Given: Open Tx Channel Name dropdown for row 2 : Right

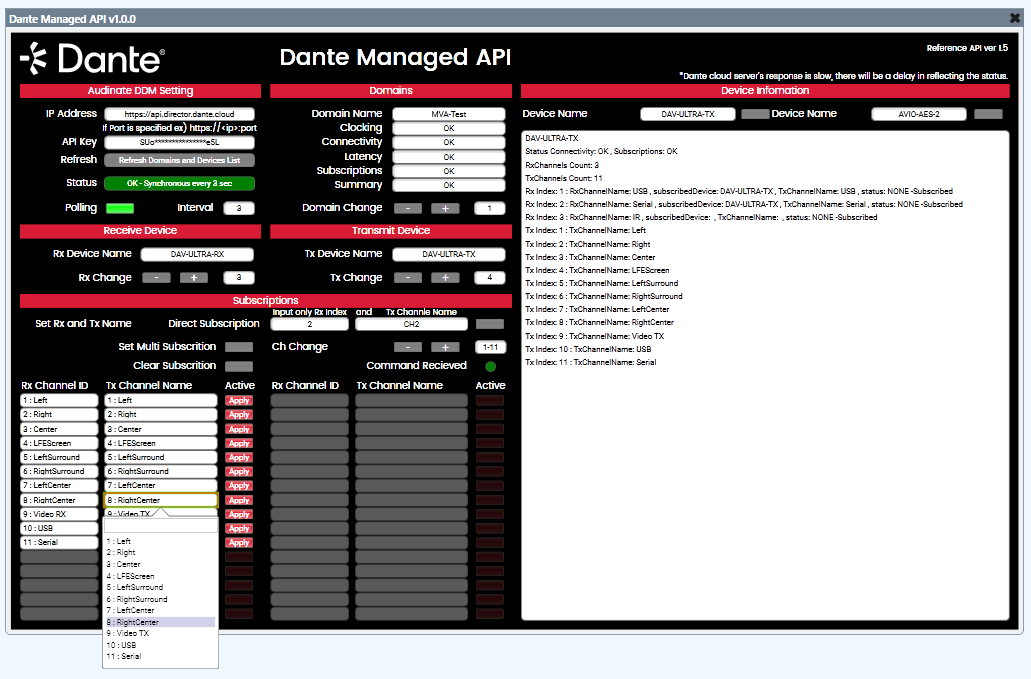Looking at the screenshot, I should point(161,415).
